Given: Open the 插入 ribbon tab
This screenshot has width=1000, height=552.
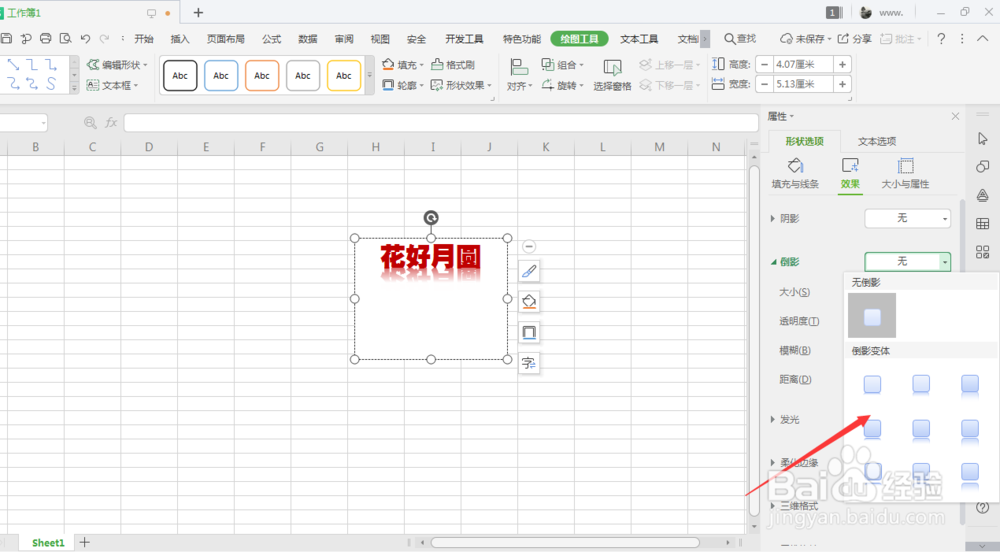Looking at the screenshot, I should pos(180,39).
